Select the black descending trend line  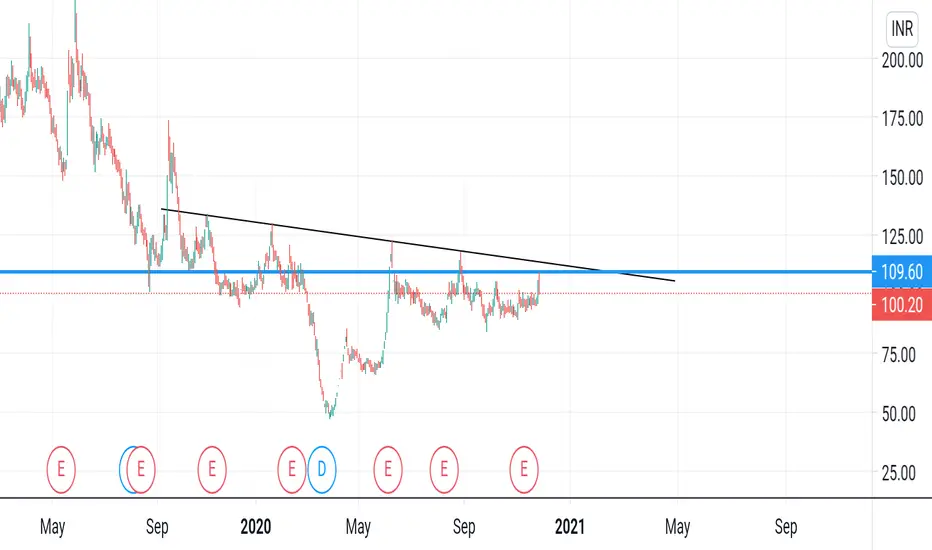(418, 244)
